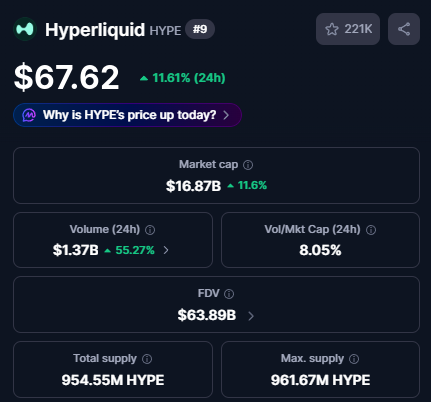Expand FDV details chevron after $63.89B
431x402 pixels.
(251, 316)
